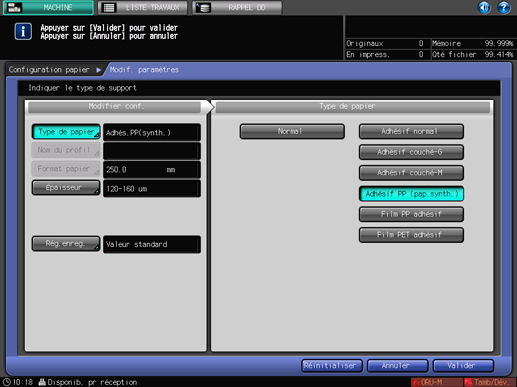Open the MACHINE tab
This screenshot has width=517, height=387.
coord(48,7)
